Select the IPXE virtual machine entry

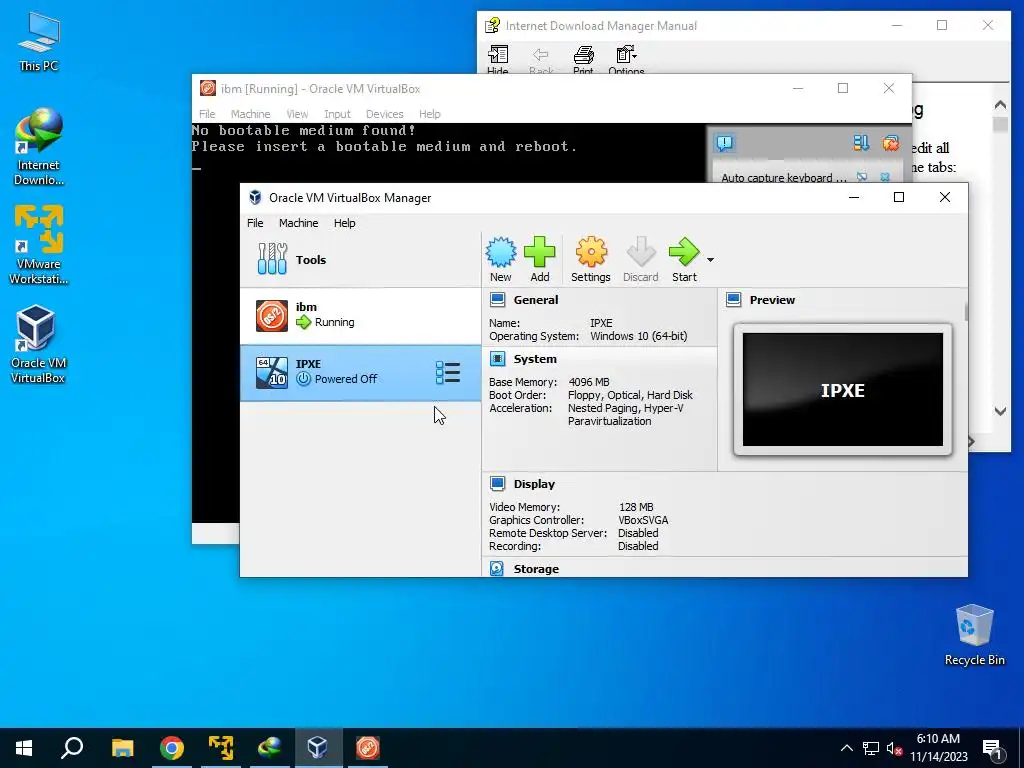(x=360, y=372)
